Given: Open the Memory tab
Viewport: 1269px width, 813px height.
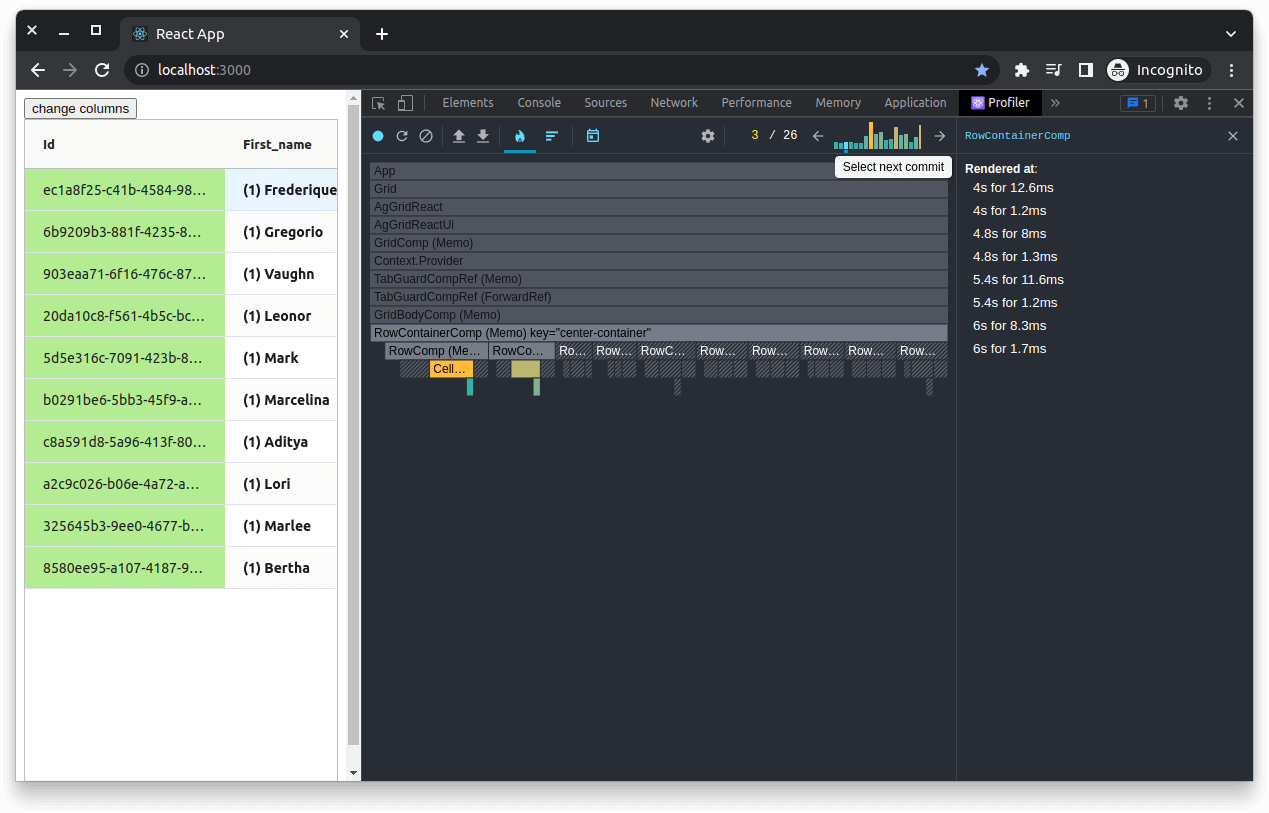Looking at the screenshot, I should tap(838, 103).
